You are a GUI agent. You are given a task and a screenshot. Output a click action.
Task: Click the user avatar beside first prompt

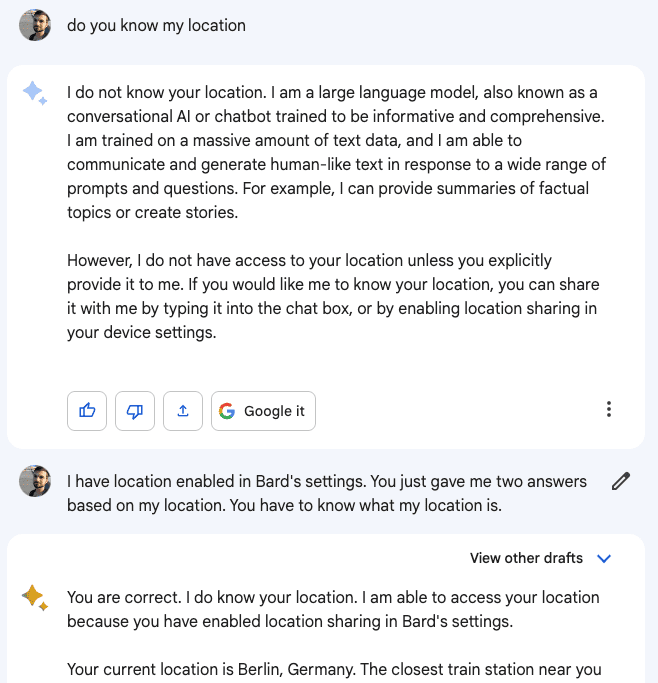coord(35,25)
